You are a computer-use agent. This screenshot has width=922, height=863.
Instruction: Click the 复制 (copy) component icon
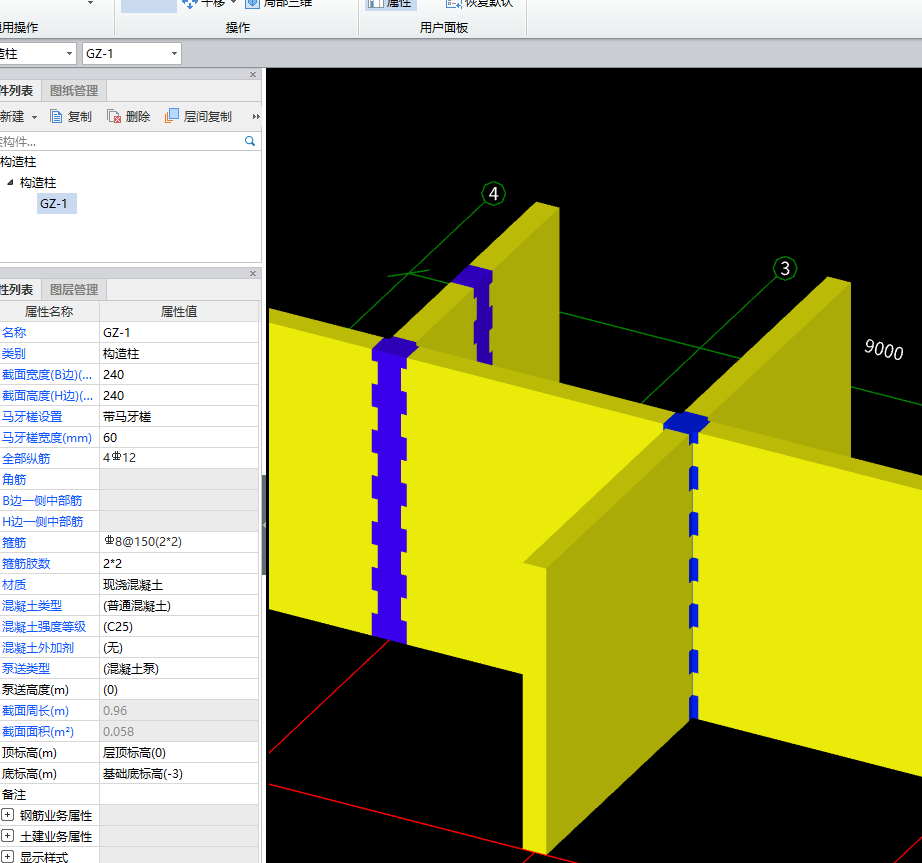(x=56, y=116)
